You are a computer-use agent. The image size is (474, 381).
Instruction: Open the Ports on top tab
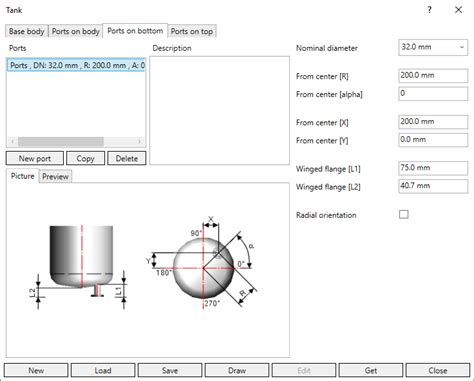[x=192, y=31]
